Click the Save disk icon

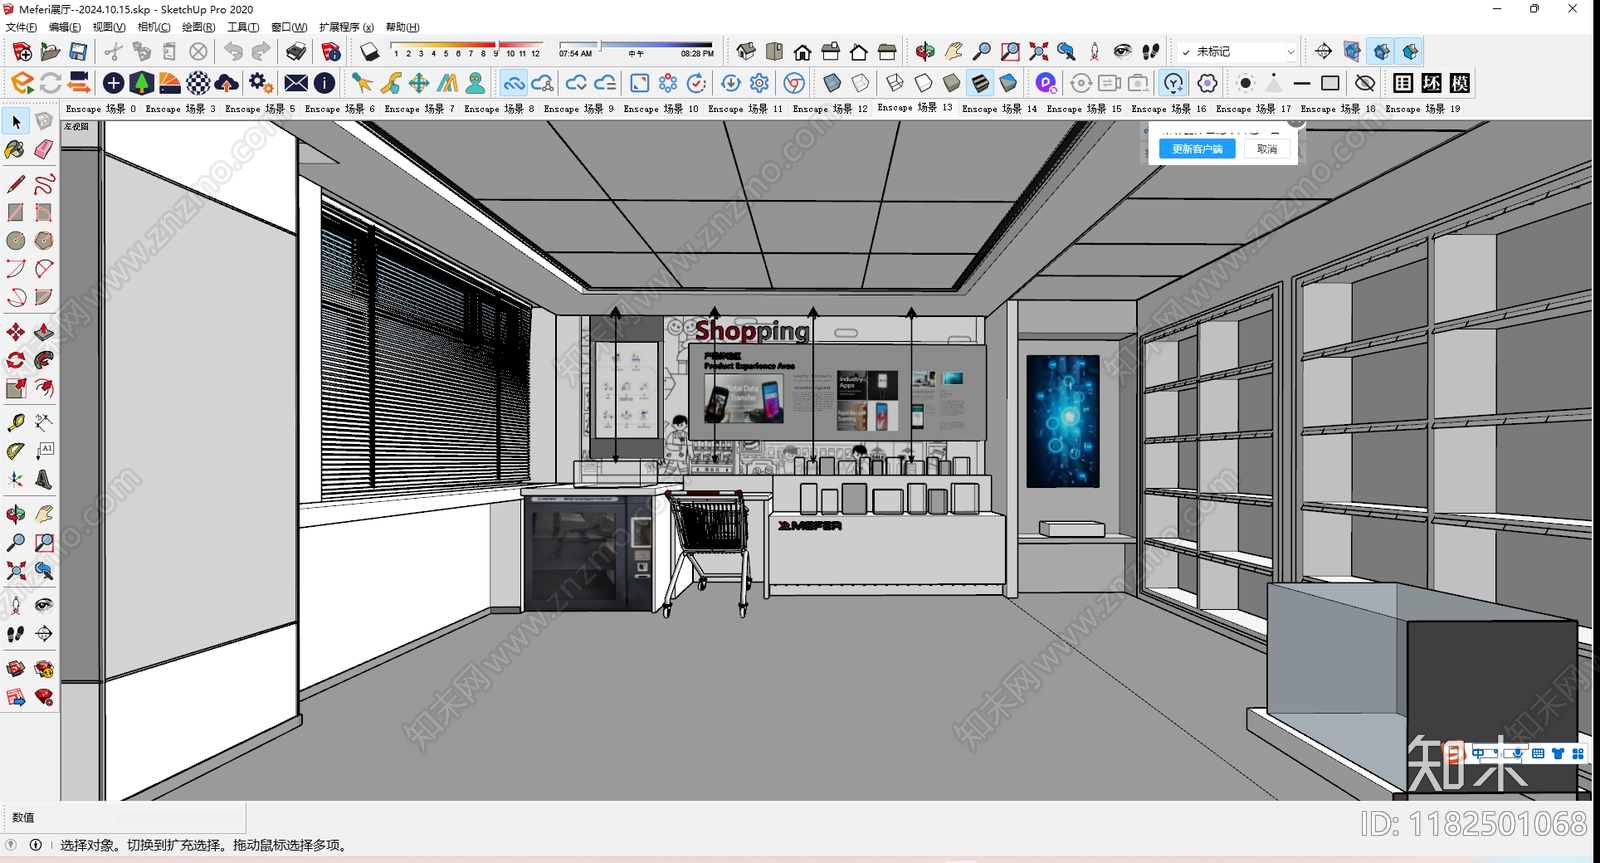coord(78,51)
